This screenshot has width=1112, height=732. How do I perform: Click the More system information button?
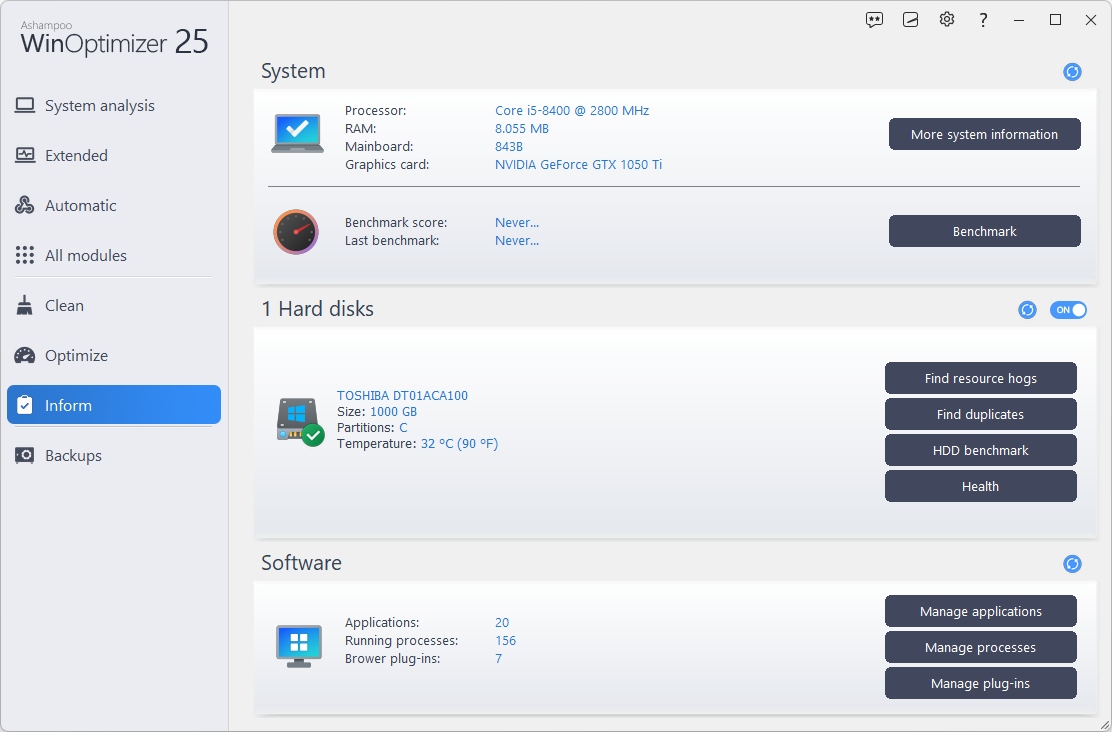coord(984,134)
